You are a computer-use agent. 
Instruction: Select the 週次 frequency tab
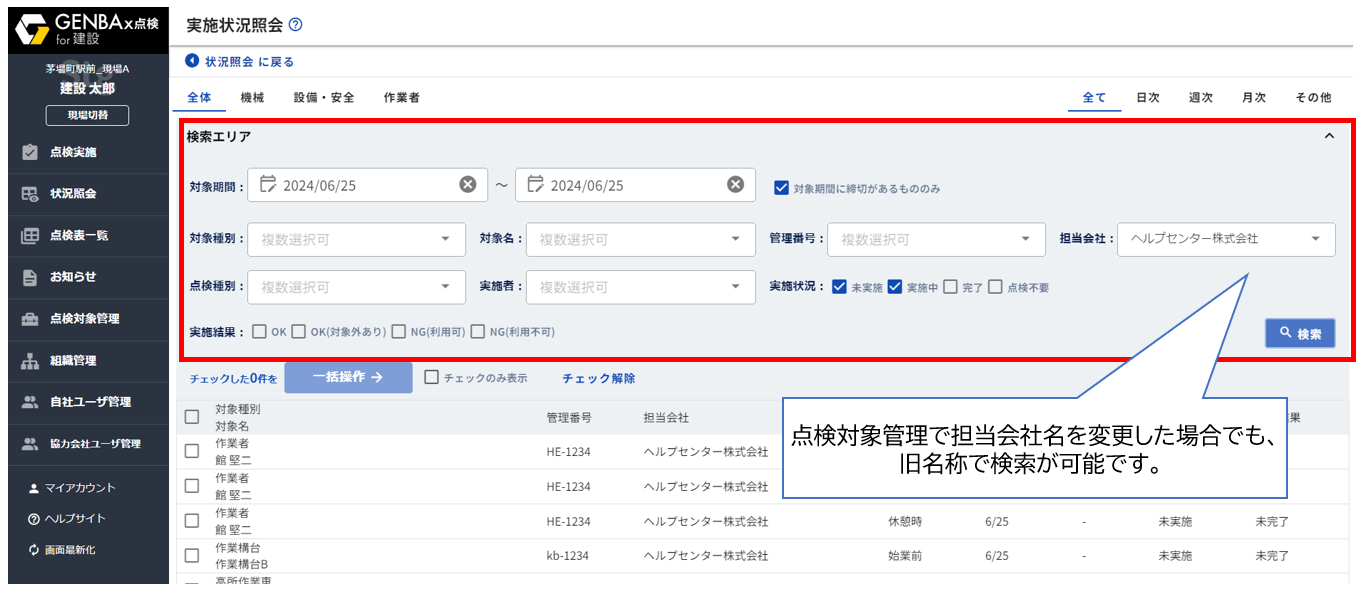(x=1200, y=98)
